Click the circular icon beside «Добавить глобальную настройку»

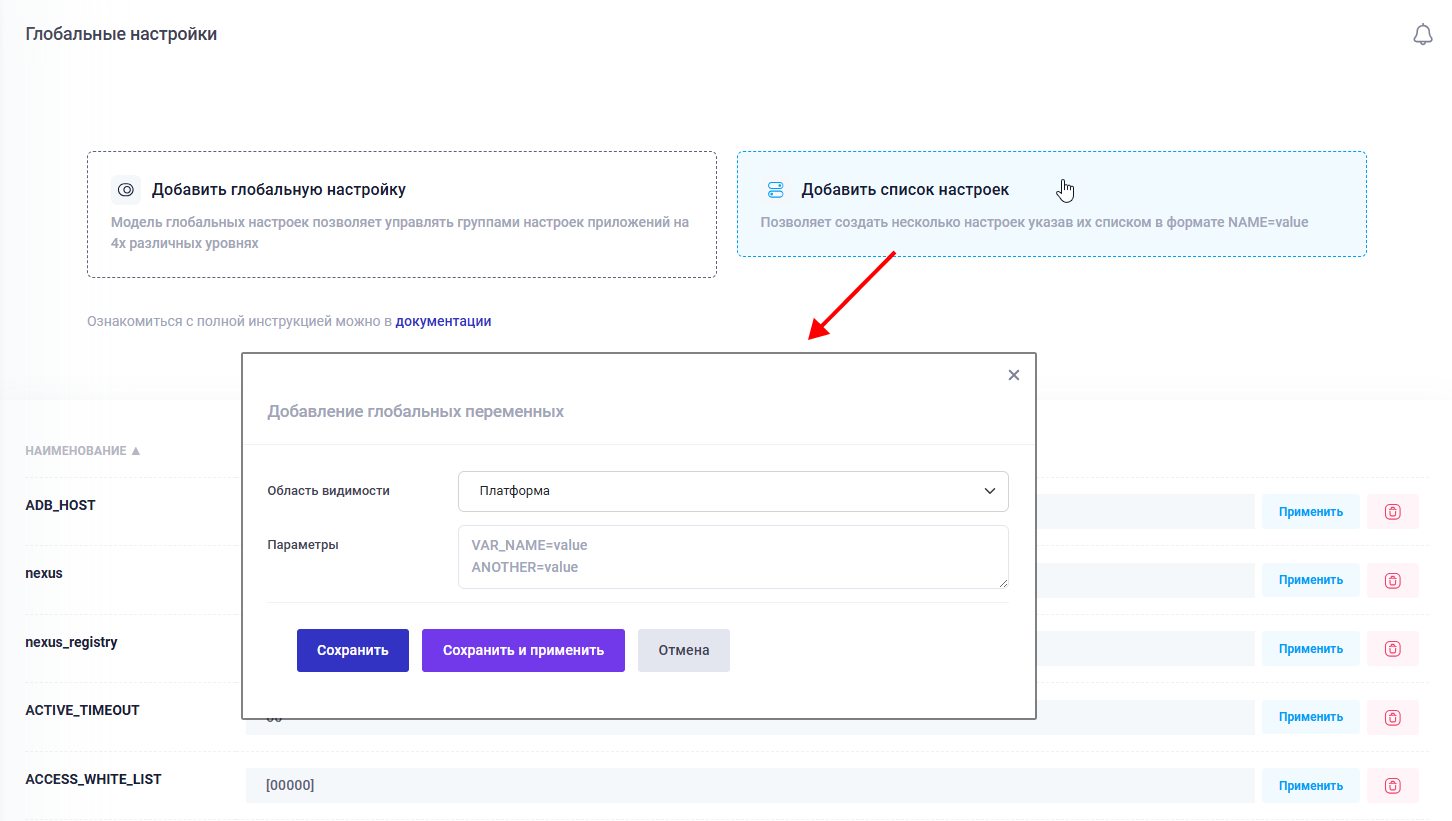pos(125,189)
